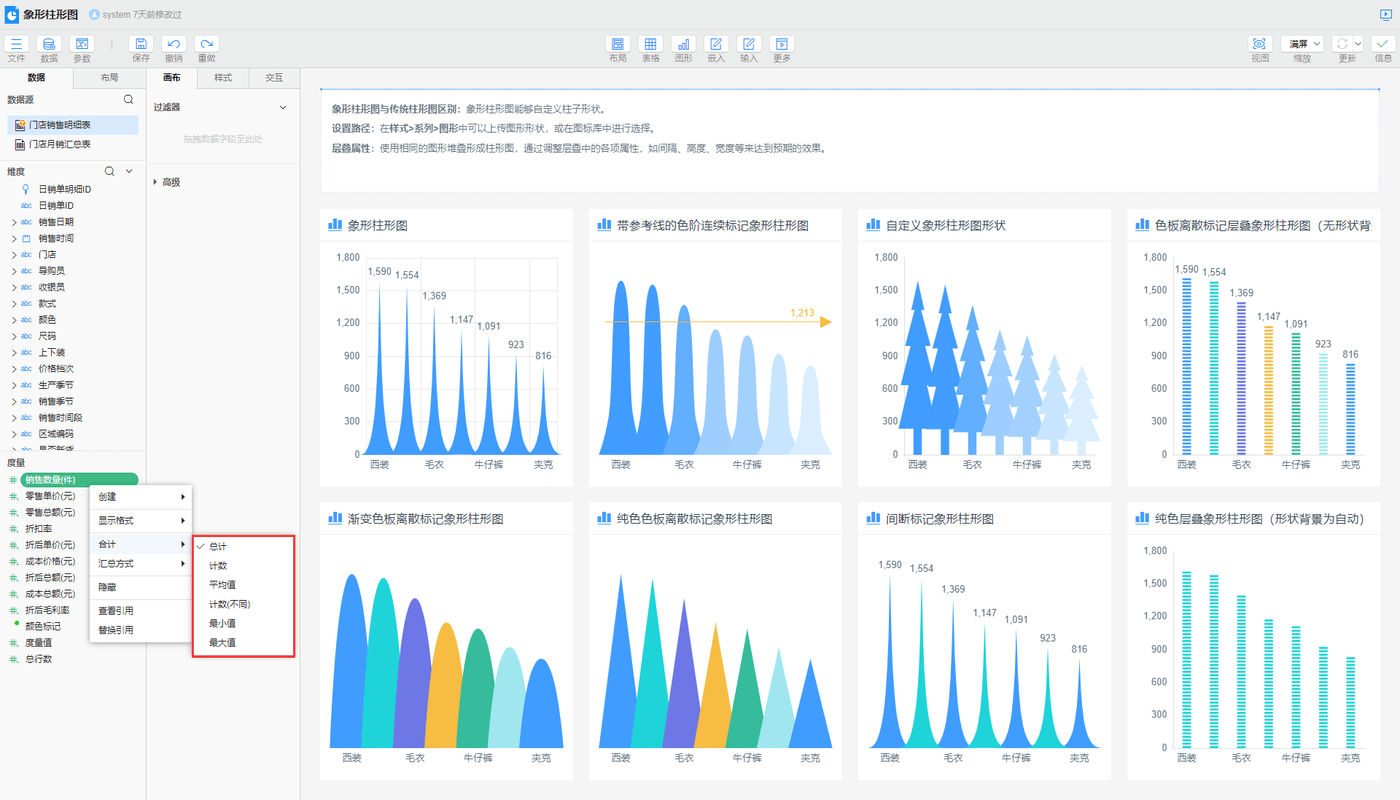The width and height of the screenshot is (1400, 800).
Task: Open the 表格 (Table) component icon
Action: pyautogui.click(x=650, y=44)
